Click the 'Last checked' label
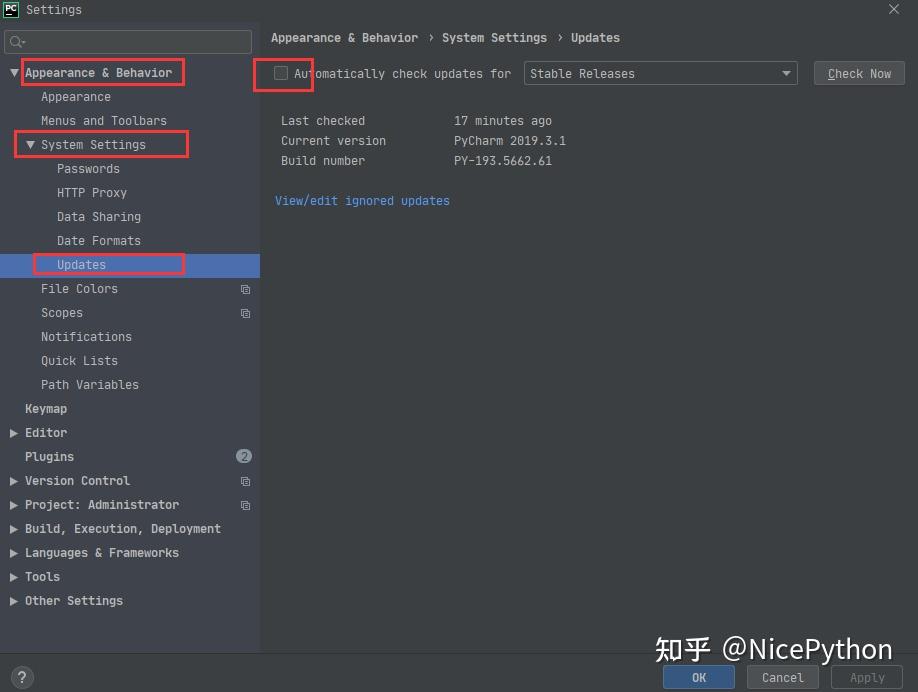This screenshot has height=692, width=918. pyautogui.click(x=323, y=121)
